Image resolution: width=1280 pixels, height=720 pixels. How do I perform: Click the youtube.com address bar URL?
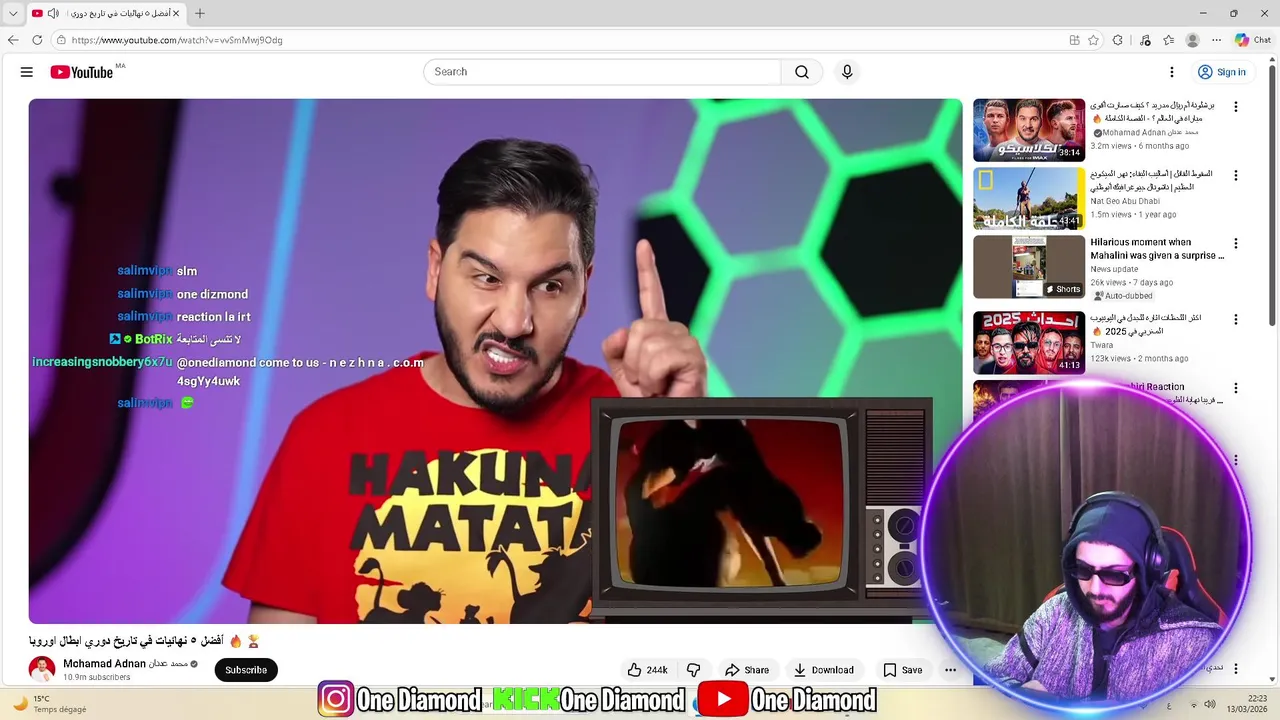(177, 40)
